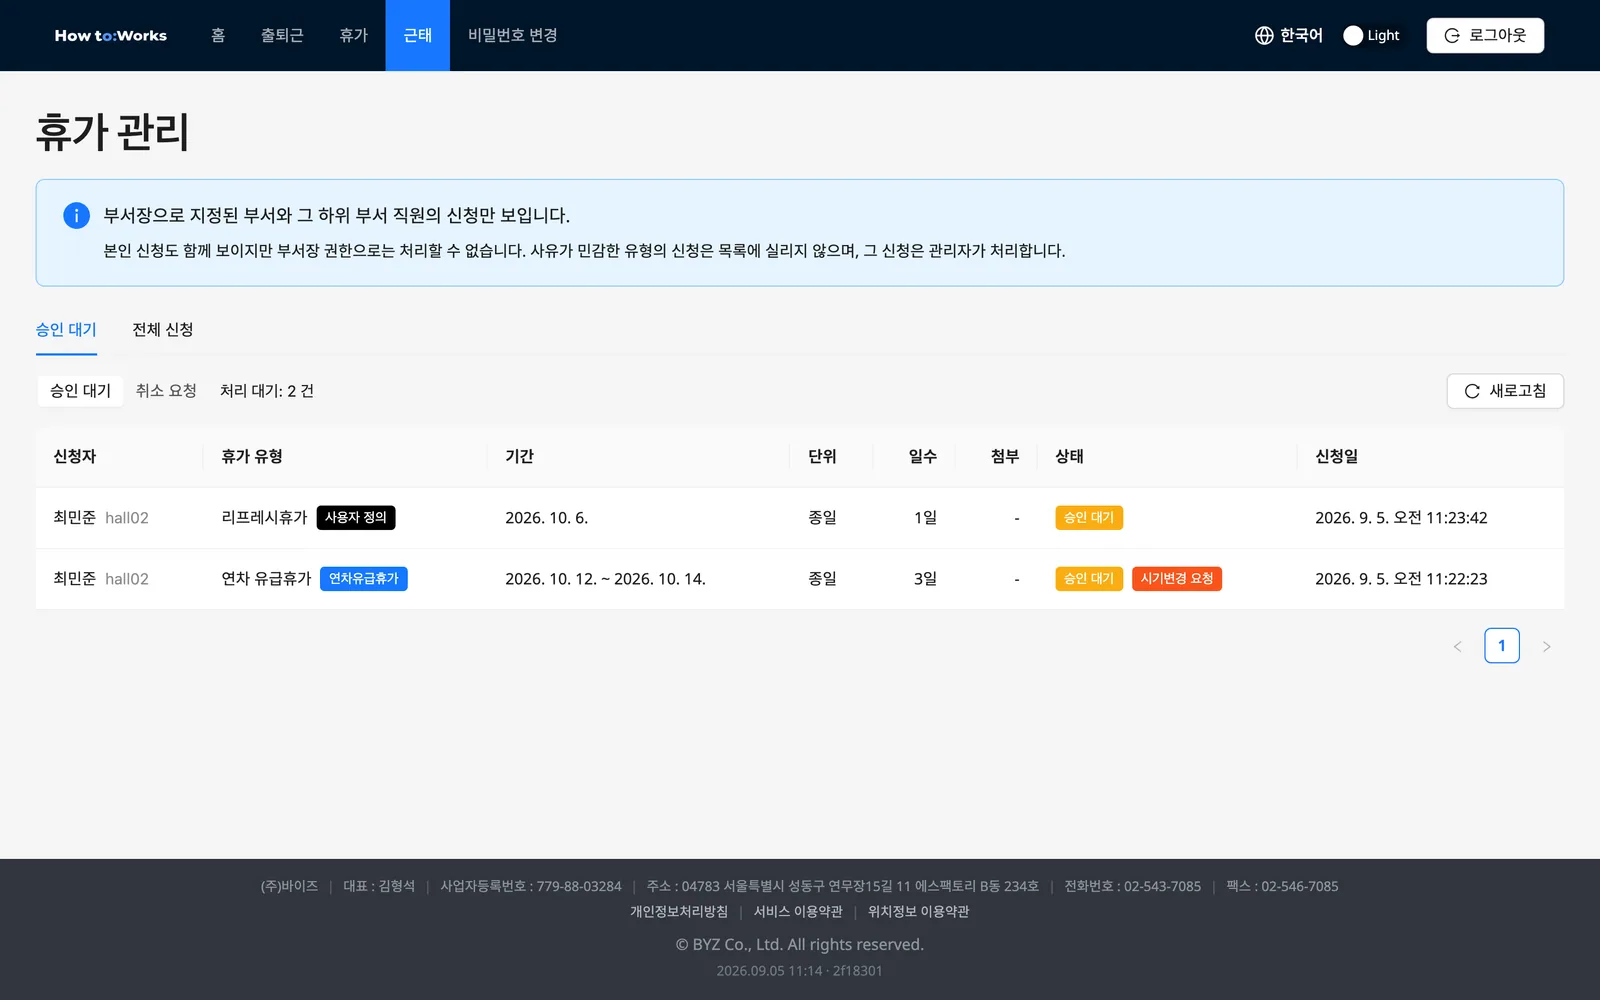
Task: Click 승인 대기 status in 리프레시휴가 row
Action: 1089,517
